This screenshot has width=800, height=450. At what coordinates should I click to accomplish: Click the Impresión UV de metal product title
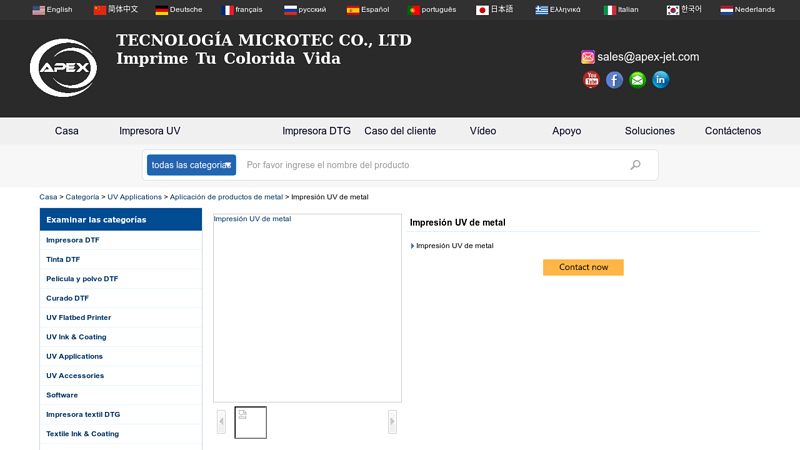pos(458,222)
